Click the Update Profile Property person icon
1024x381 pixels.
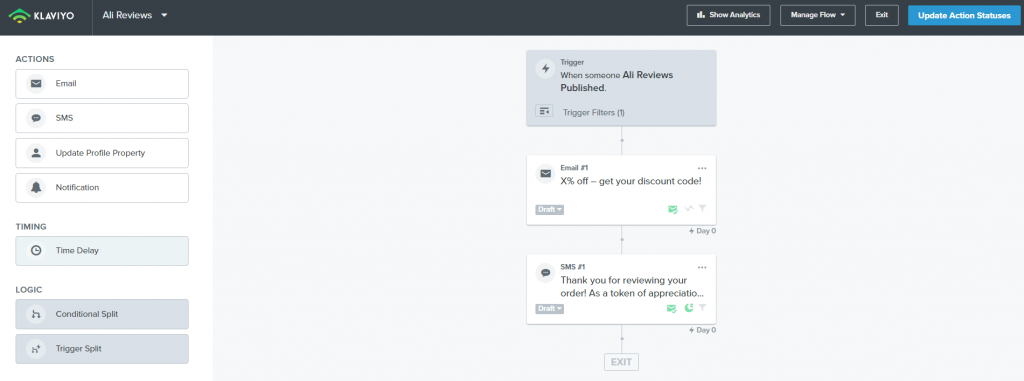pos(36,153)
